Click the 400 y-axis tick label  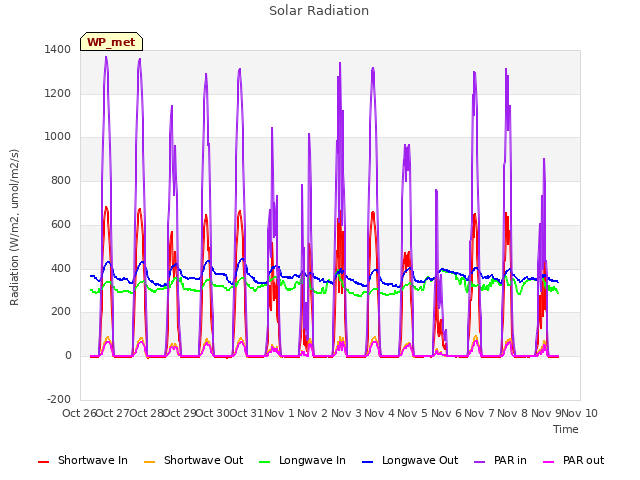[x=61, y=269]
